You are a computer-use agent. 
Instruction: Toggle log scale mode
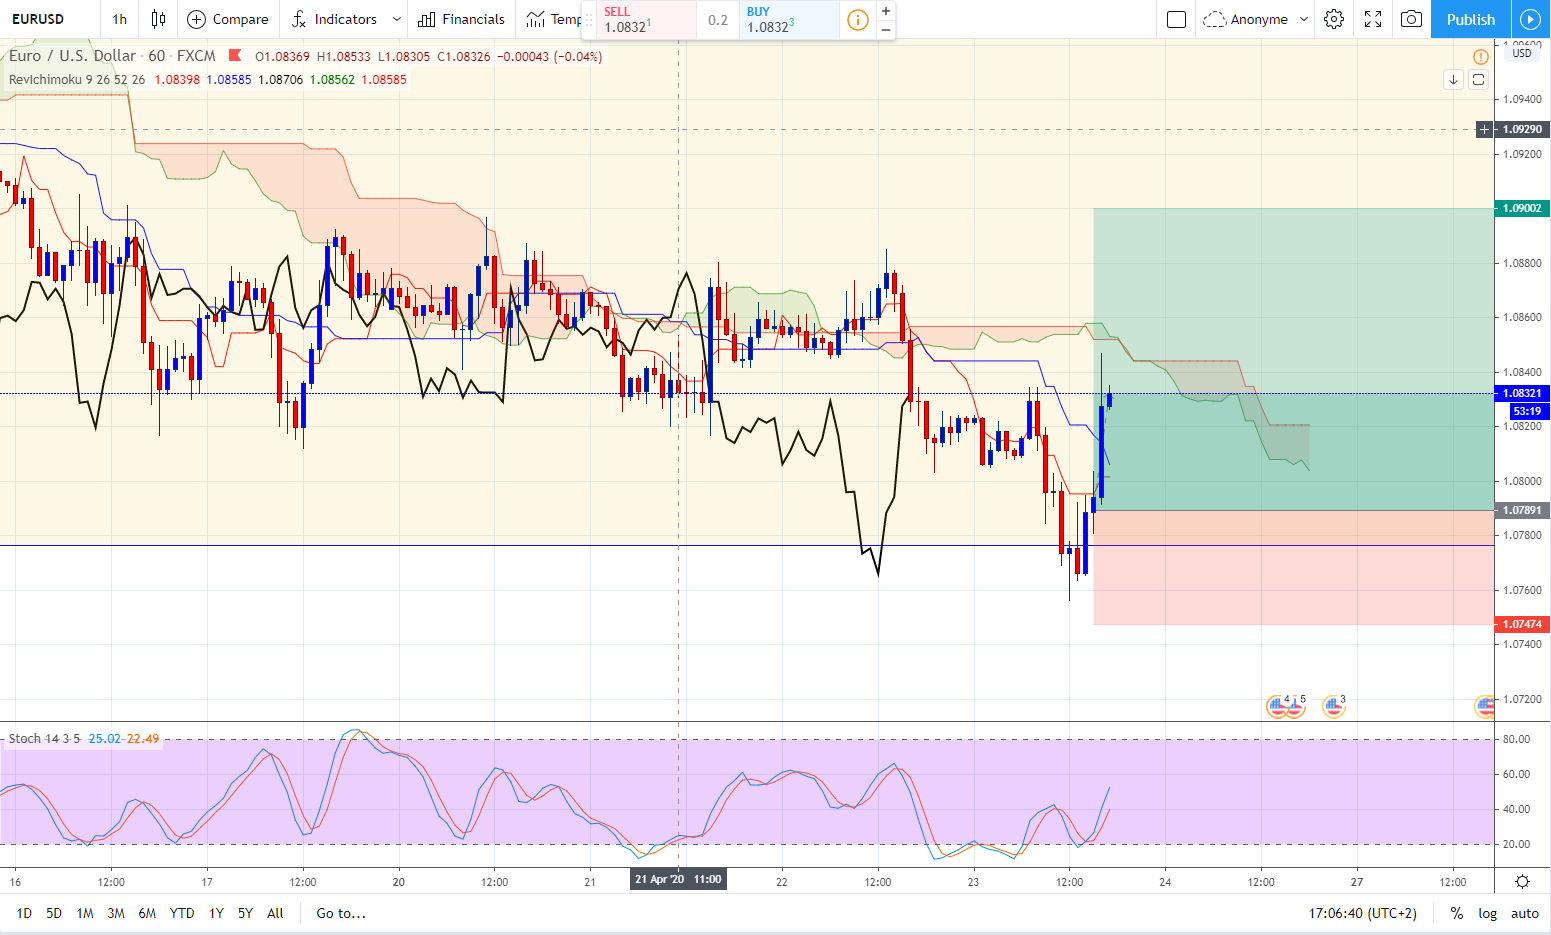pos(1488,913)
